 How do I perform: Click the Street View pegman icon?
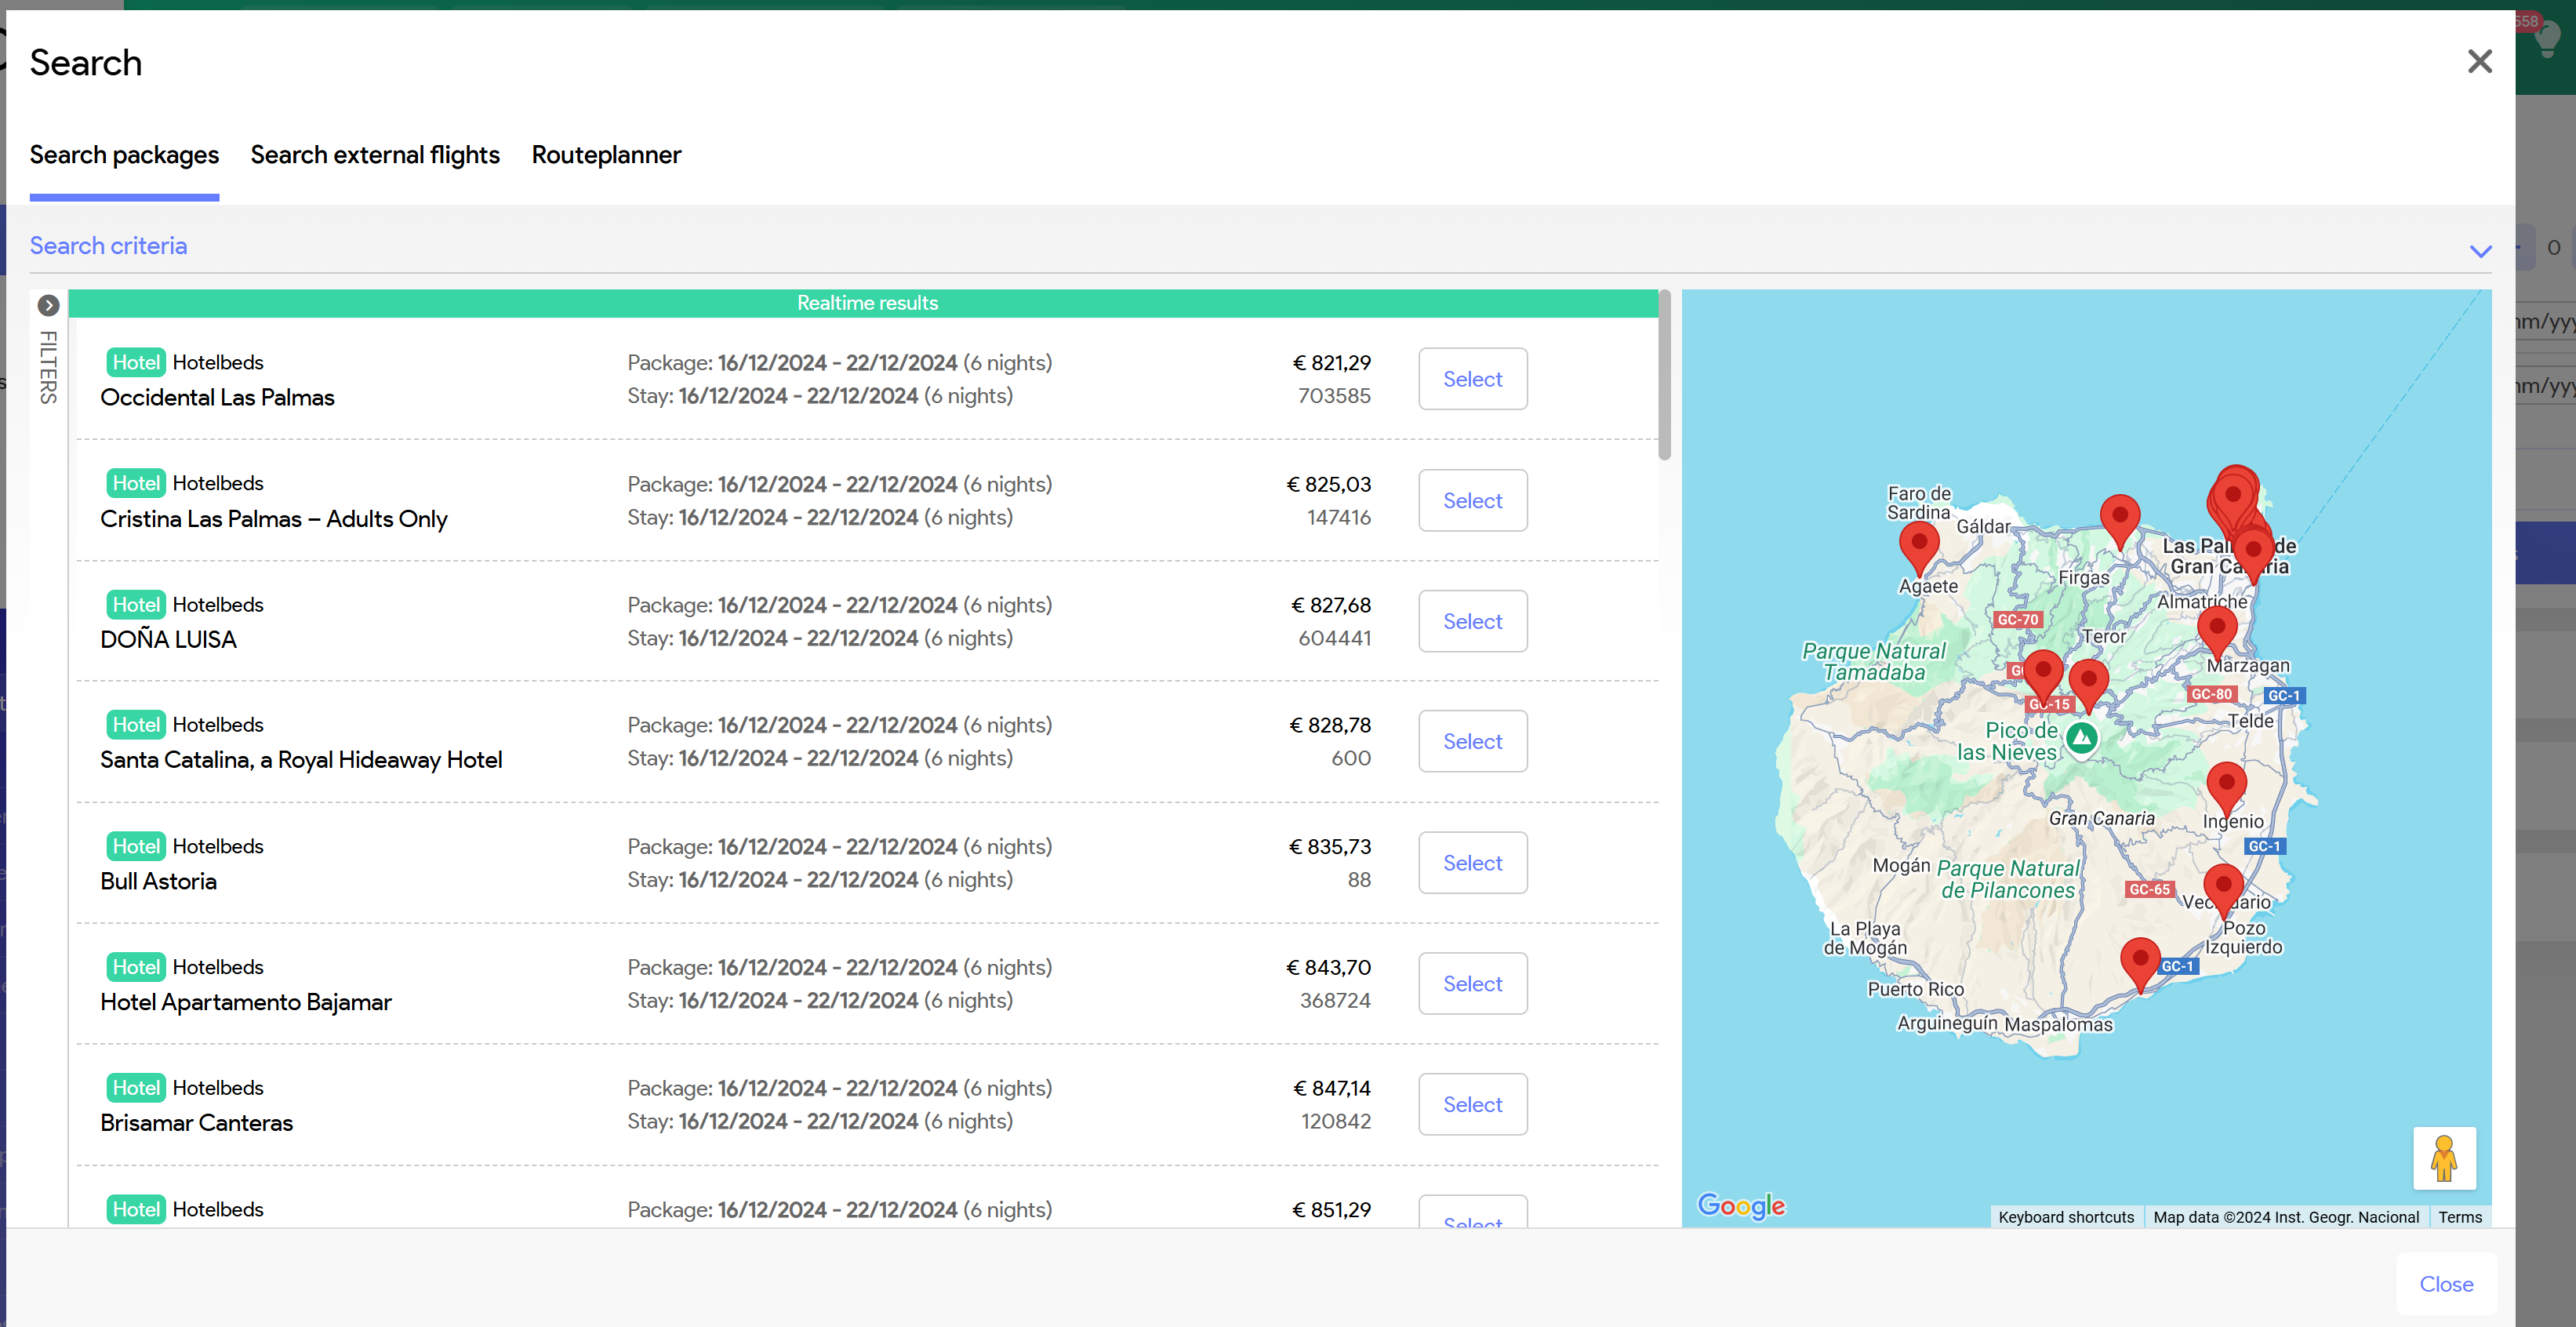tap(2443, 1158)
